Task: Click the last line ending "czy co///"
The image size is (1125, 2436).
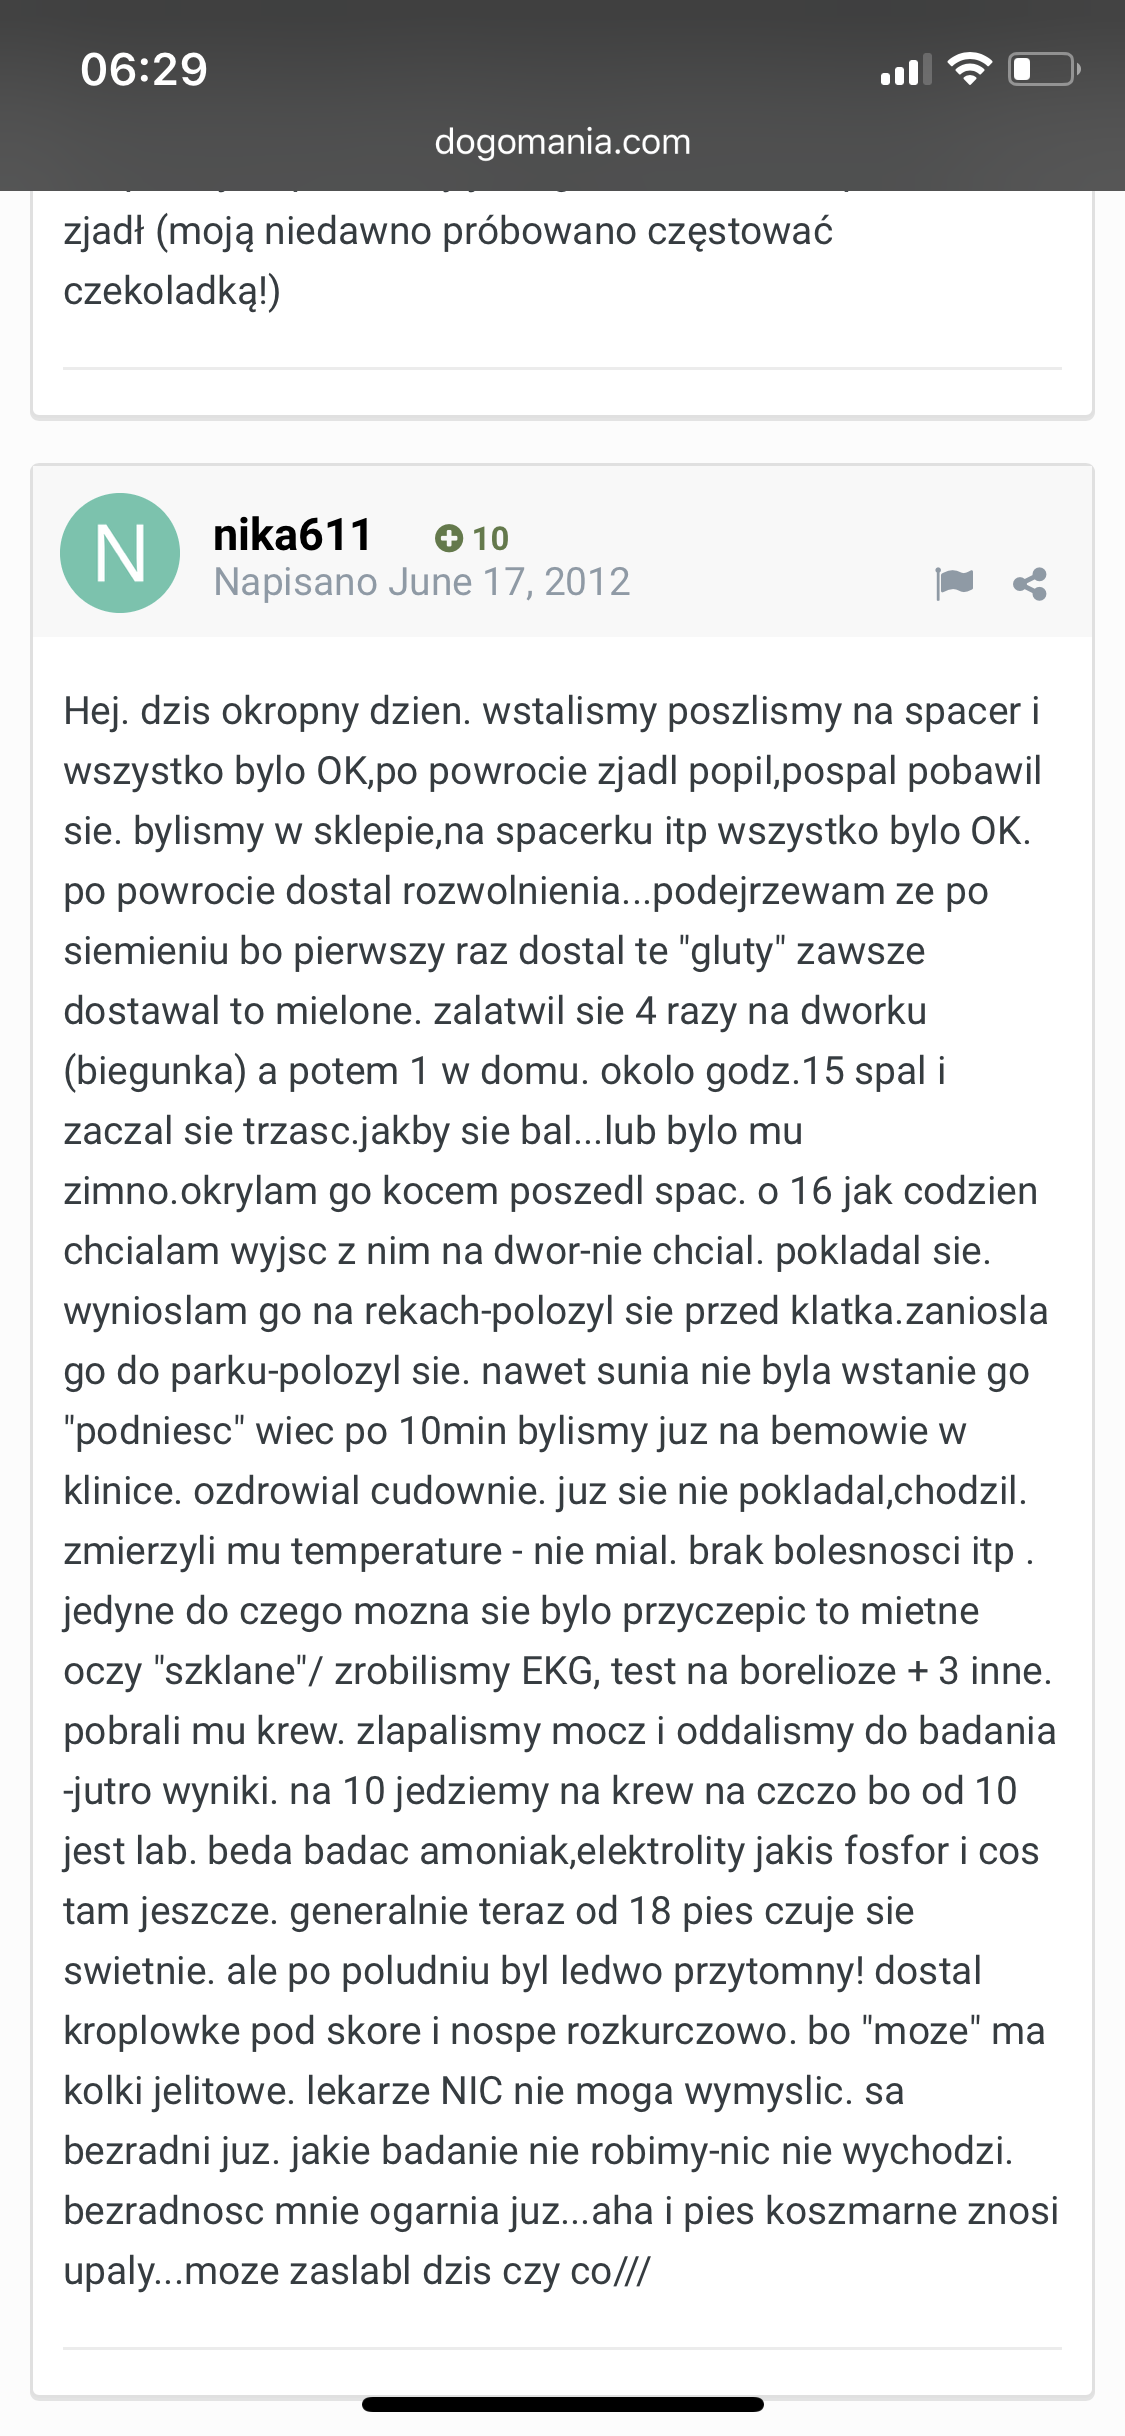Action: coord(356,2271)
